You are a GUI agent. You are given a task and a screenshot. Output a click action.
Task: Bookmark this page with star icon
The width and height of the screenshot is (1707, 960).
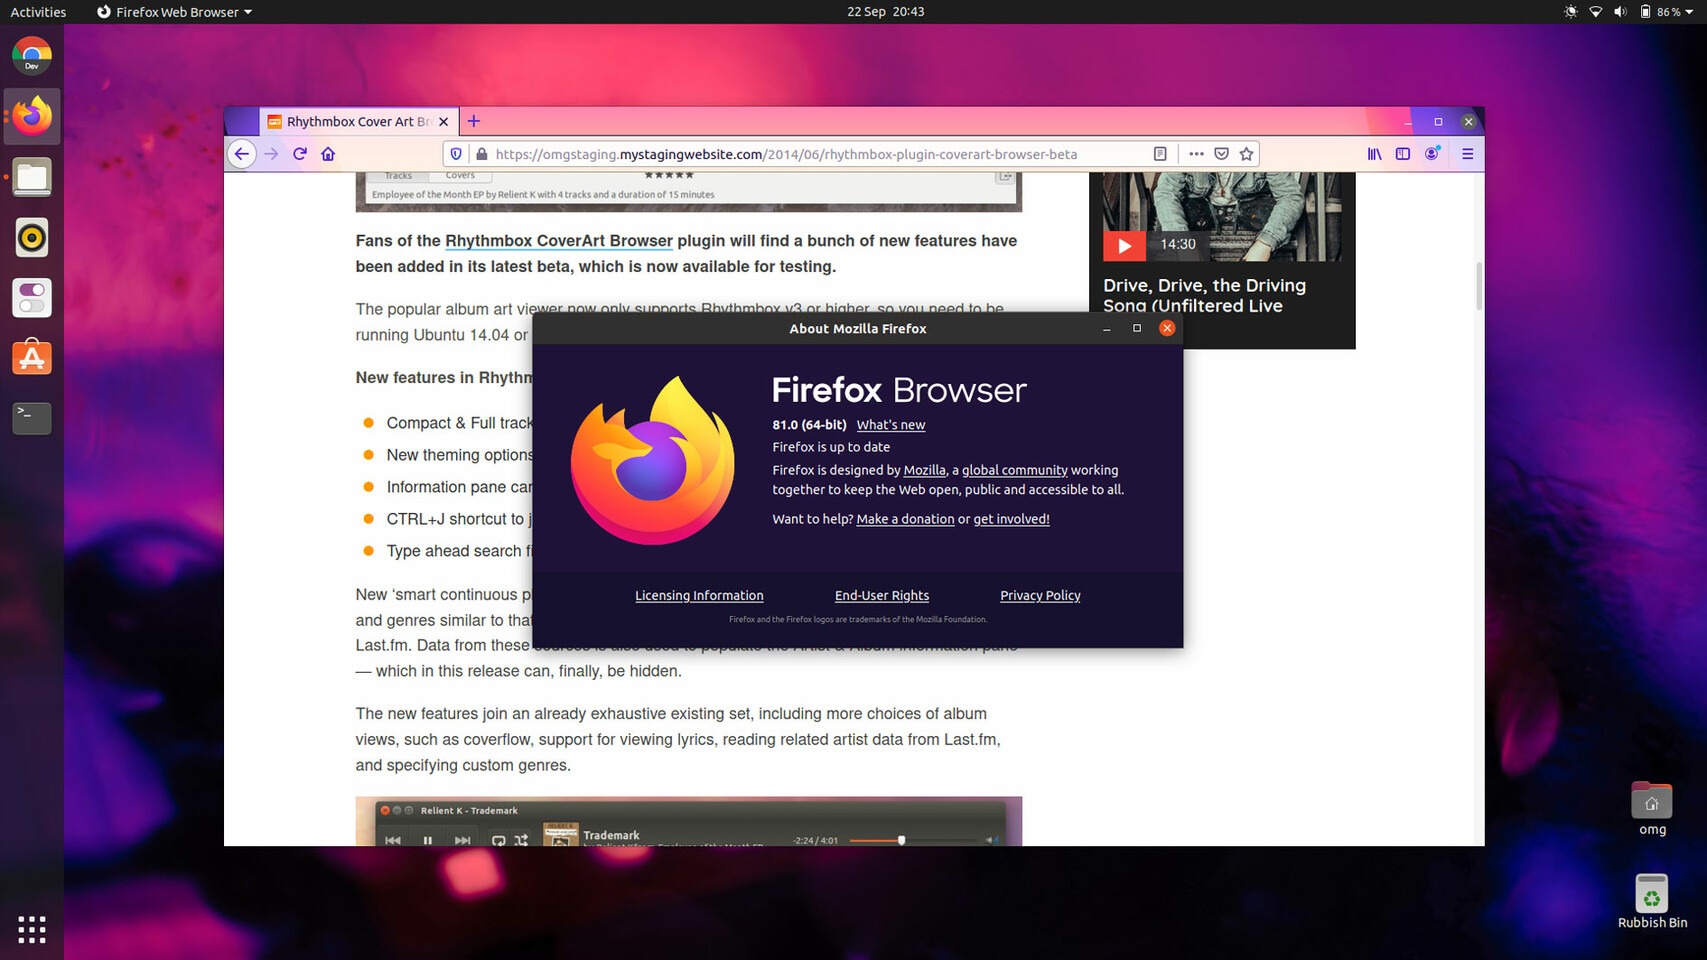click(1246, 154)
